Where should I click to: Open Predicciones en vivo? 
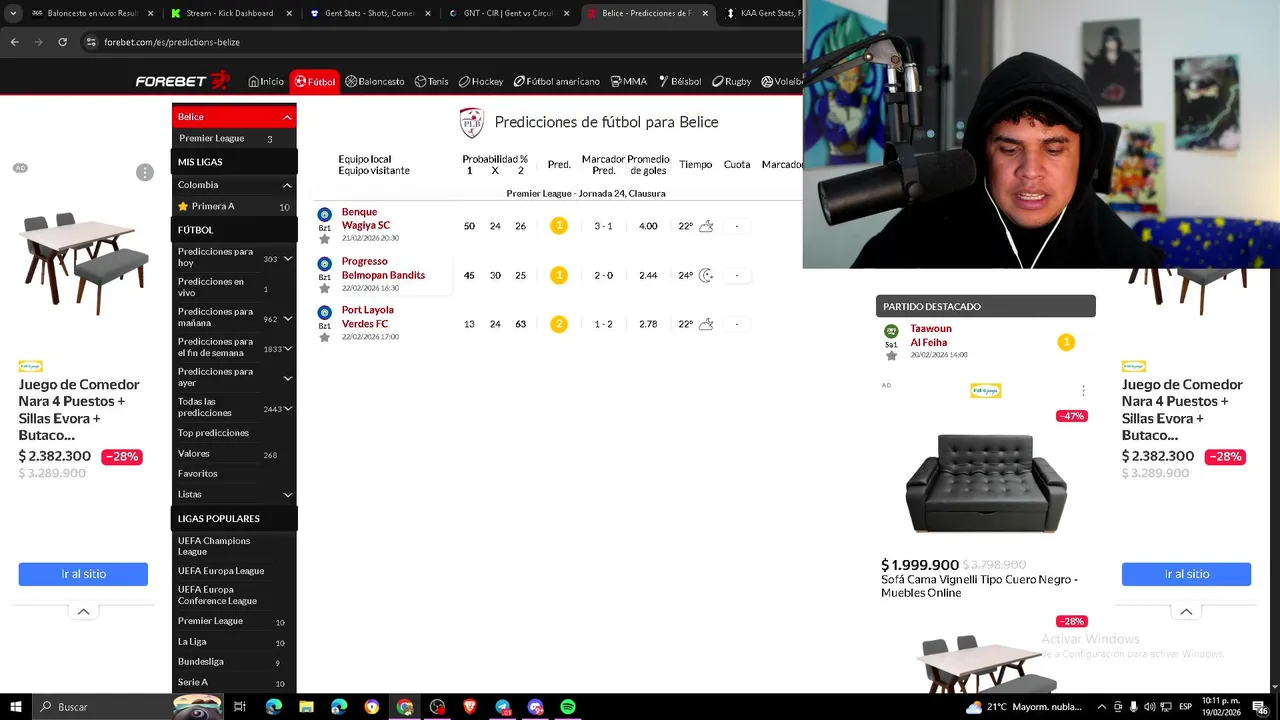click(x=211, y=287)
